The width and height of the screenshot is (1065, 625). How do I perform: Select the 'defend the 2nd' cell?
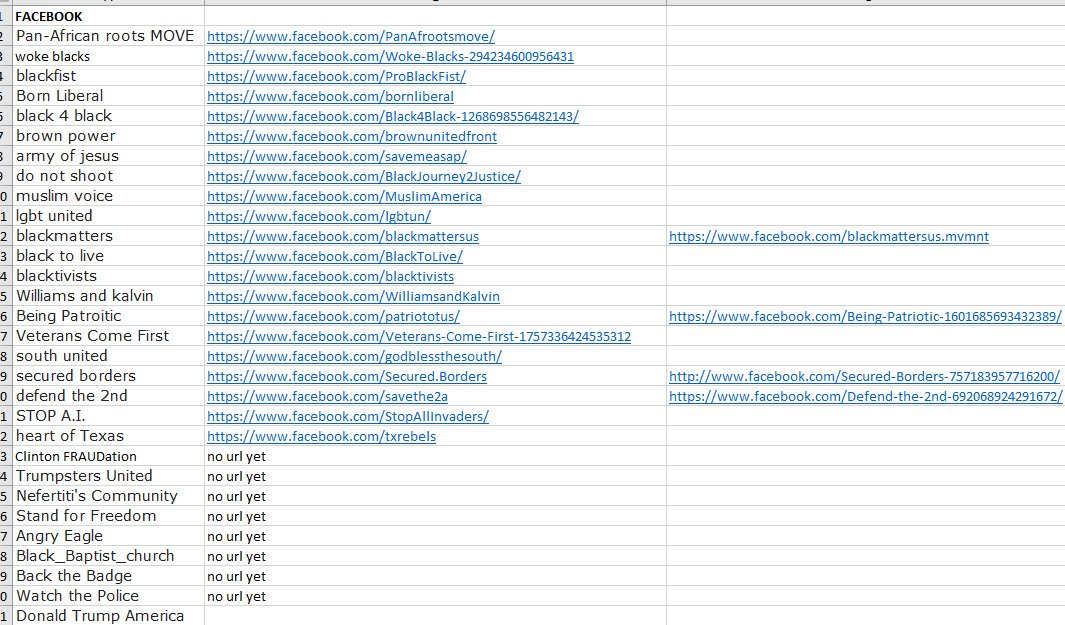point(108,396)
